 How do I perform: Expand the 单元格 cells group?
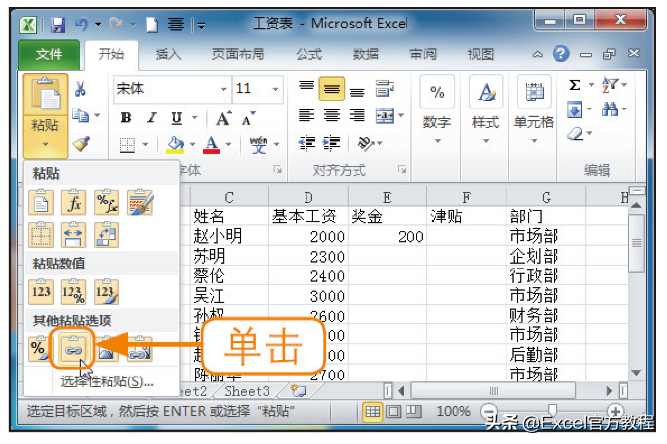pyautogui.click(x=534, y=140)
